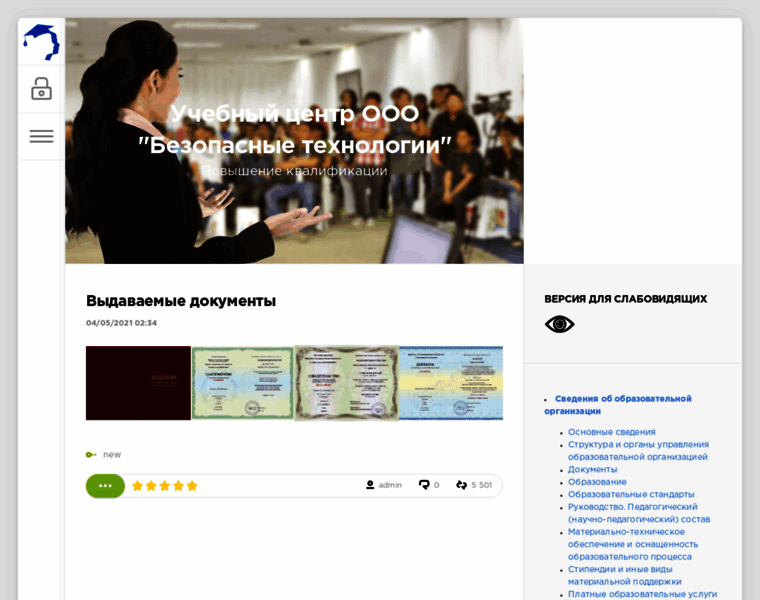Open 'Материально-техническое обеспечение' link

[x=633, y=544]
